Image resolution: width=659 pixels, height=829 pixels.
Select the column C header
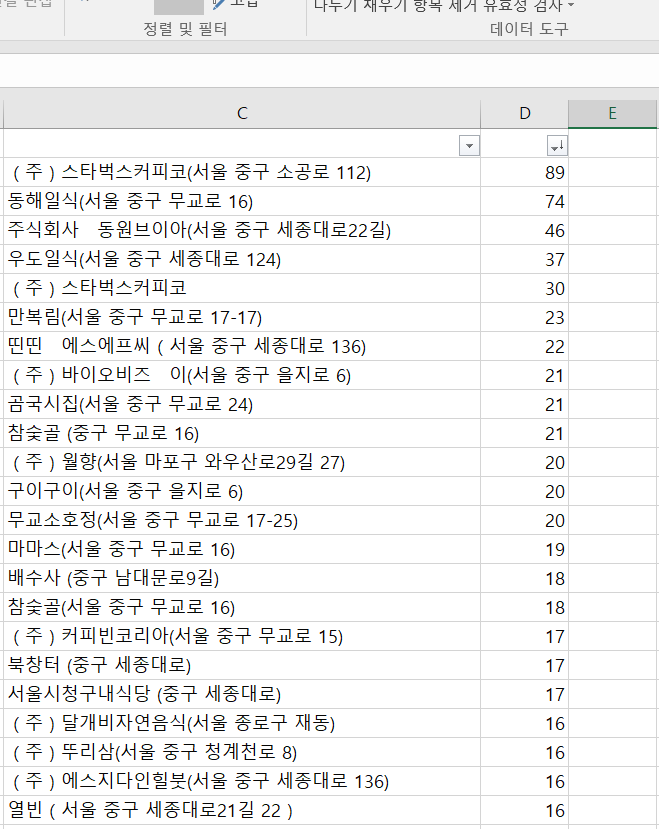click(242, 114)
